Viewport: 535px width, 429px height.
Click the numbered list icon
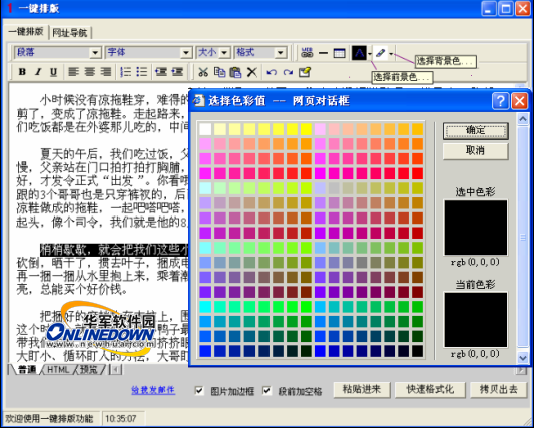126,72
